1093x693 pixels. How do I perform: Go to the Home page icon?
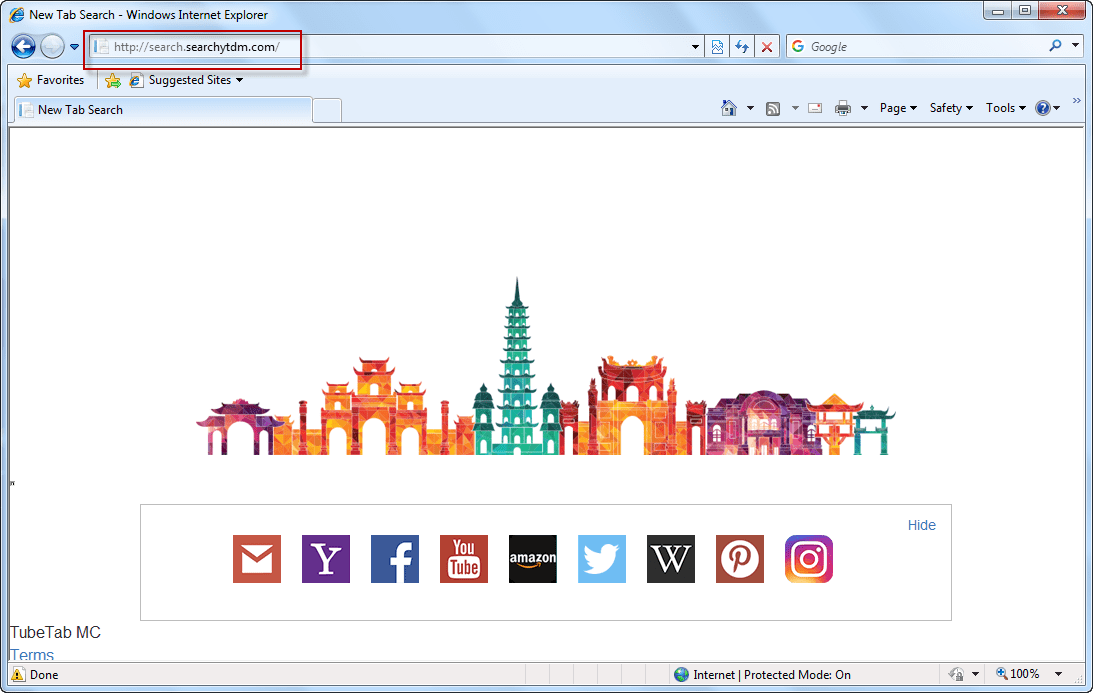[728, 108]
